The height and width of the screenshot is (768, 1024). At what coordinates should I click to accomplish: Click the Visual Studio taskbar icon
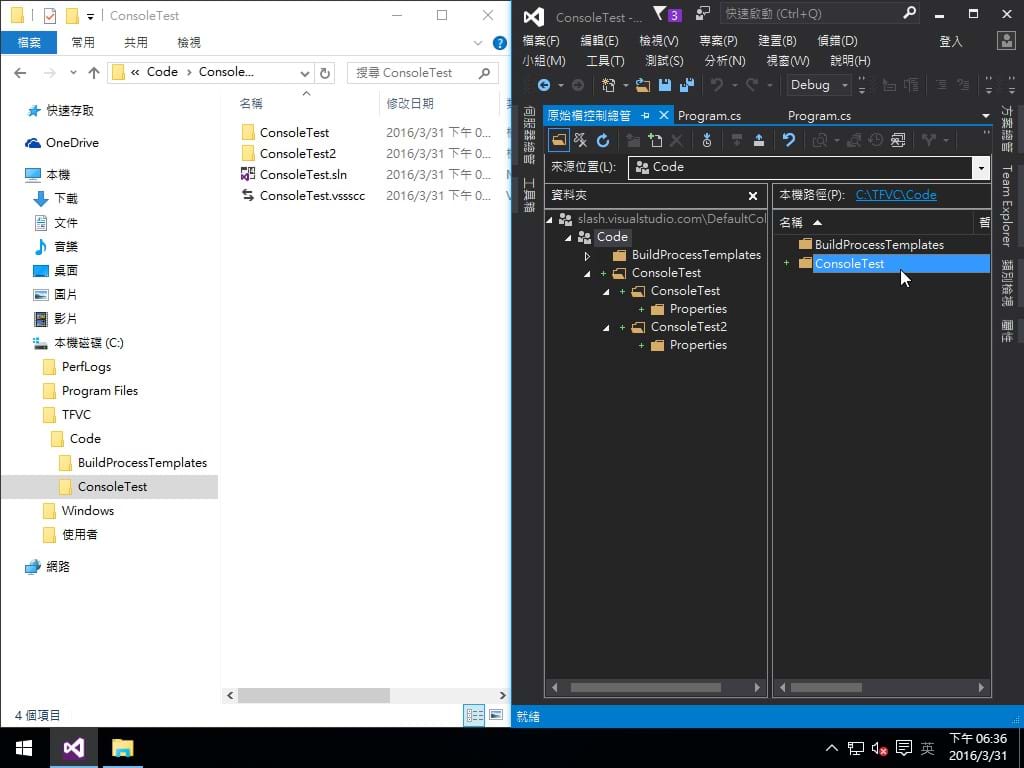74,748
